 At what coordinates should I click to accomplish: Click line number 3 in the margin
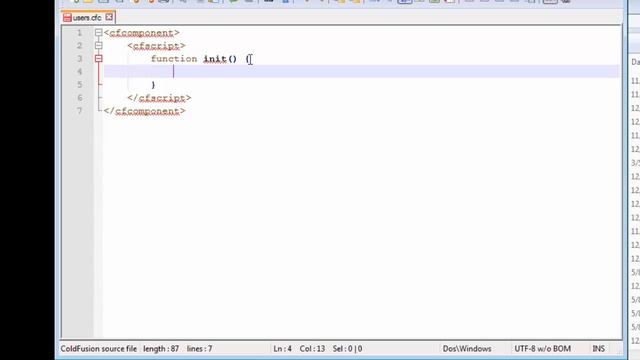(80, 59)
